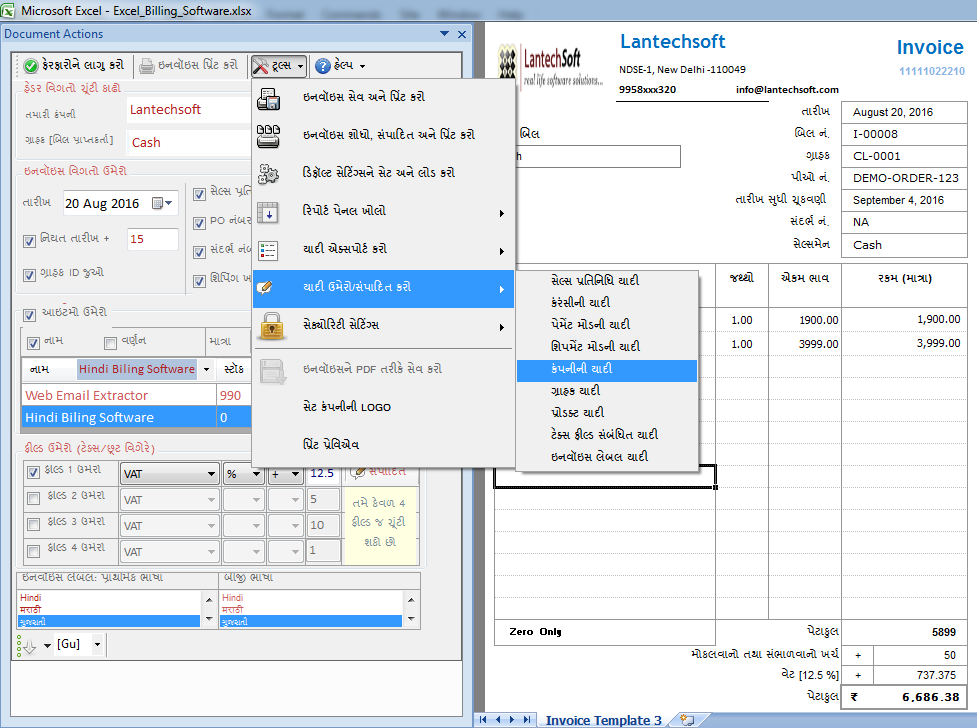This screenshot has width=977, height=728.
Task: Click the insert new sheet tab icon
Action: pyautogui.click(x=687, y=720)
